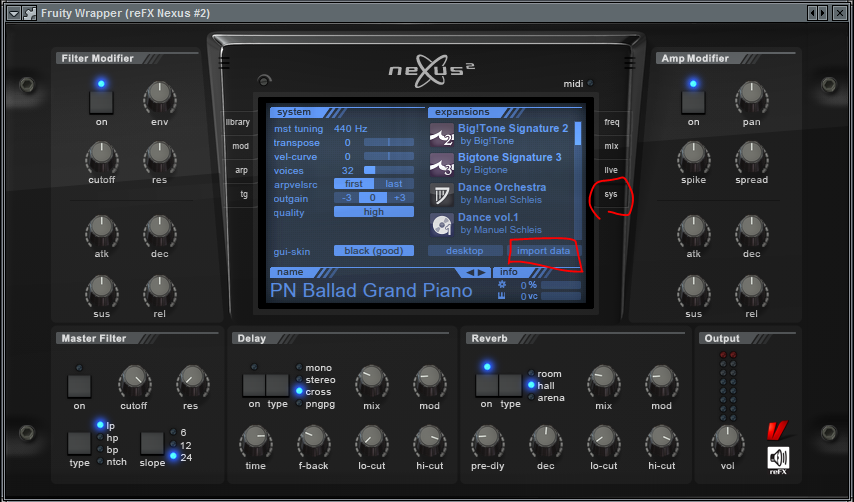Switch to the arp tab

pyautogui.click(x=241, y=170)
